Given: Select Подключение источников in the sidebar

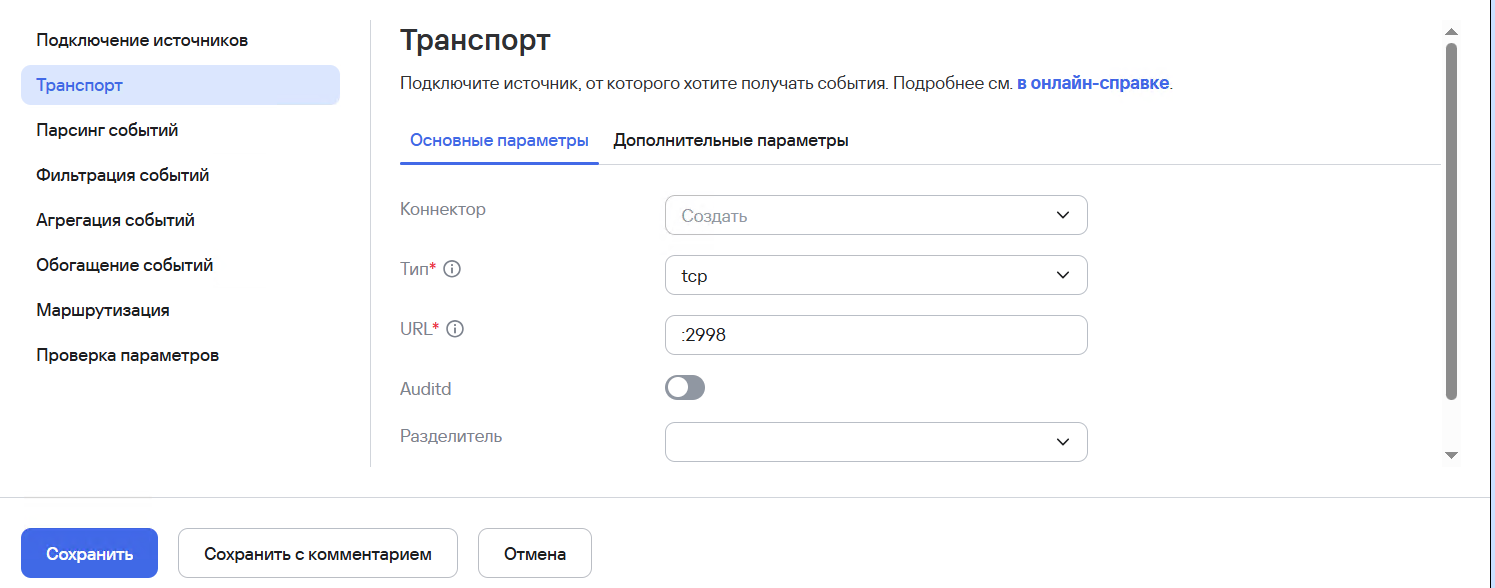Looking at the screenshot, I should [142, 40].
